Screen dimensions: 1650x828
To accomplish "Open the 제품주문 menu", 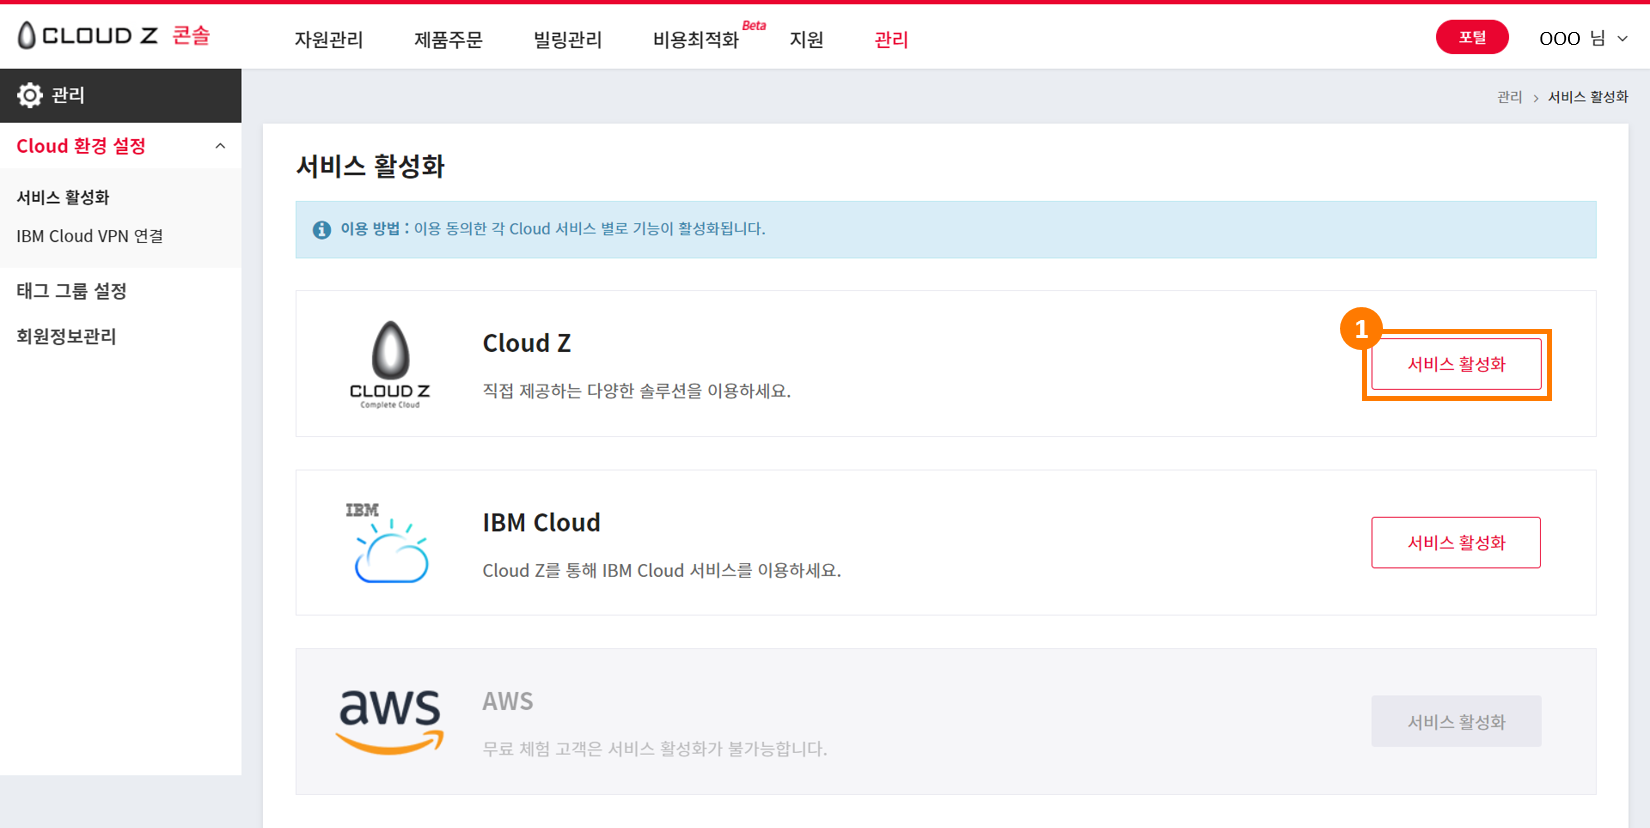I will [448, 40].
